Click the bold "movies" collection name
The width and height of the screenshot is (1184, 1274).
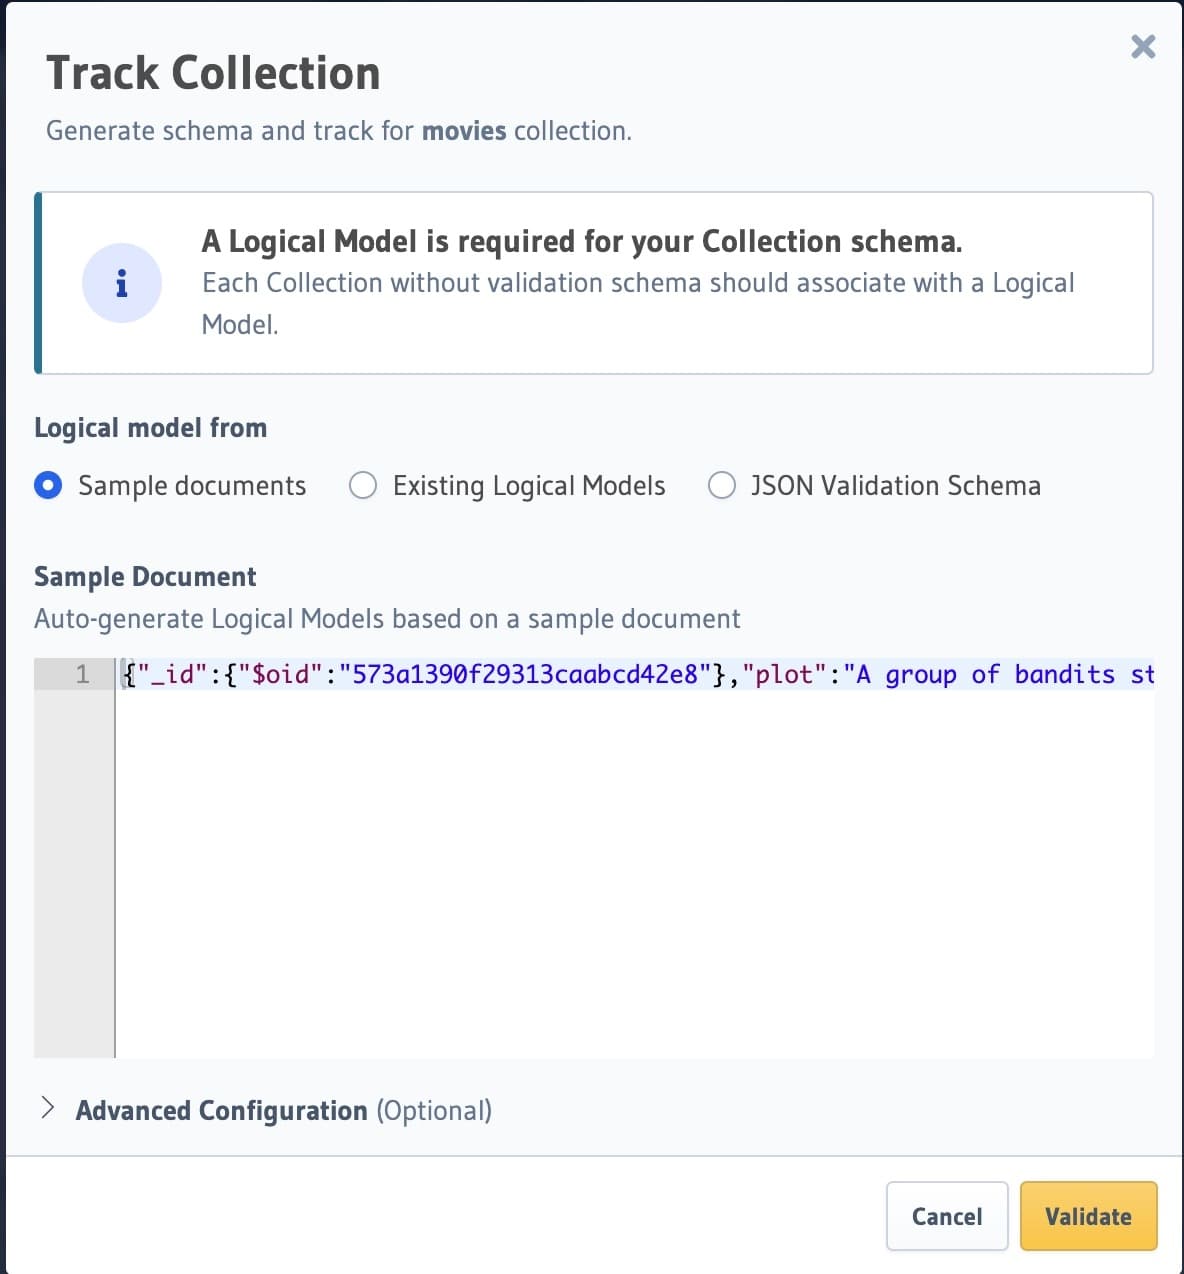464,131
